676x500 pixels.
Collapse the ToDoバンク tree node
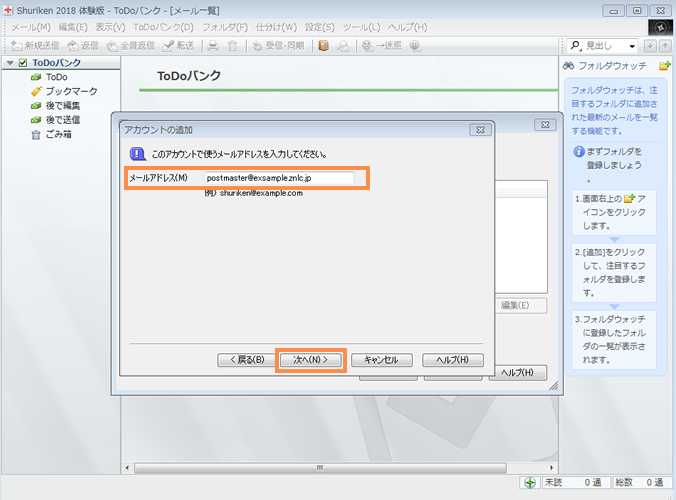(9, 63)
